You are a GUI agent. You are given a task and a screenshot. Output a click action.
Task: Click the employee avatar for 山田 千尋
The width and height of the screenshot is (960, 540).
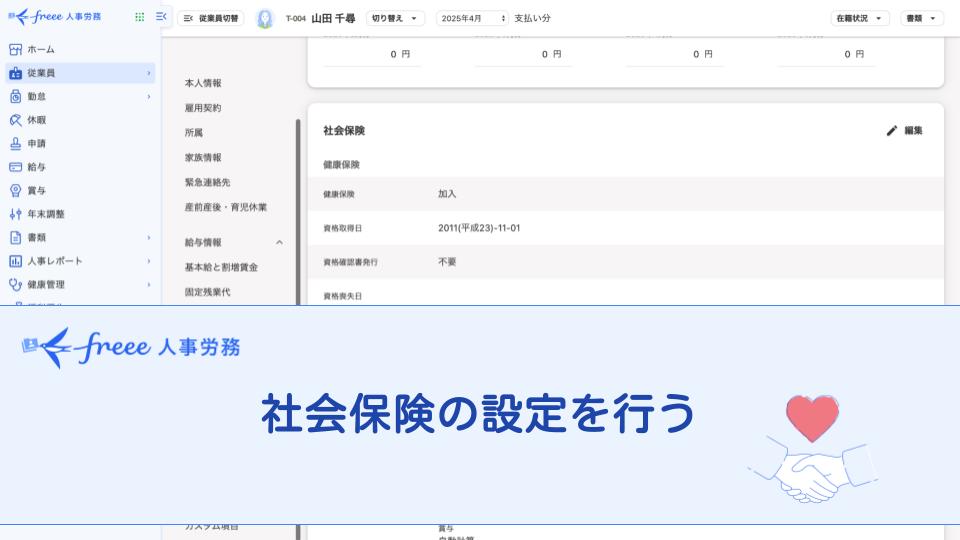[264, 18]
